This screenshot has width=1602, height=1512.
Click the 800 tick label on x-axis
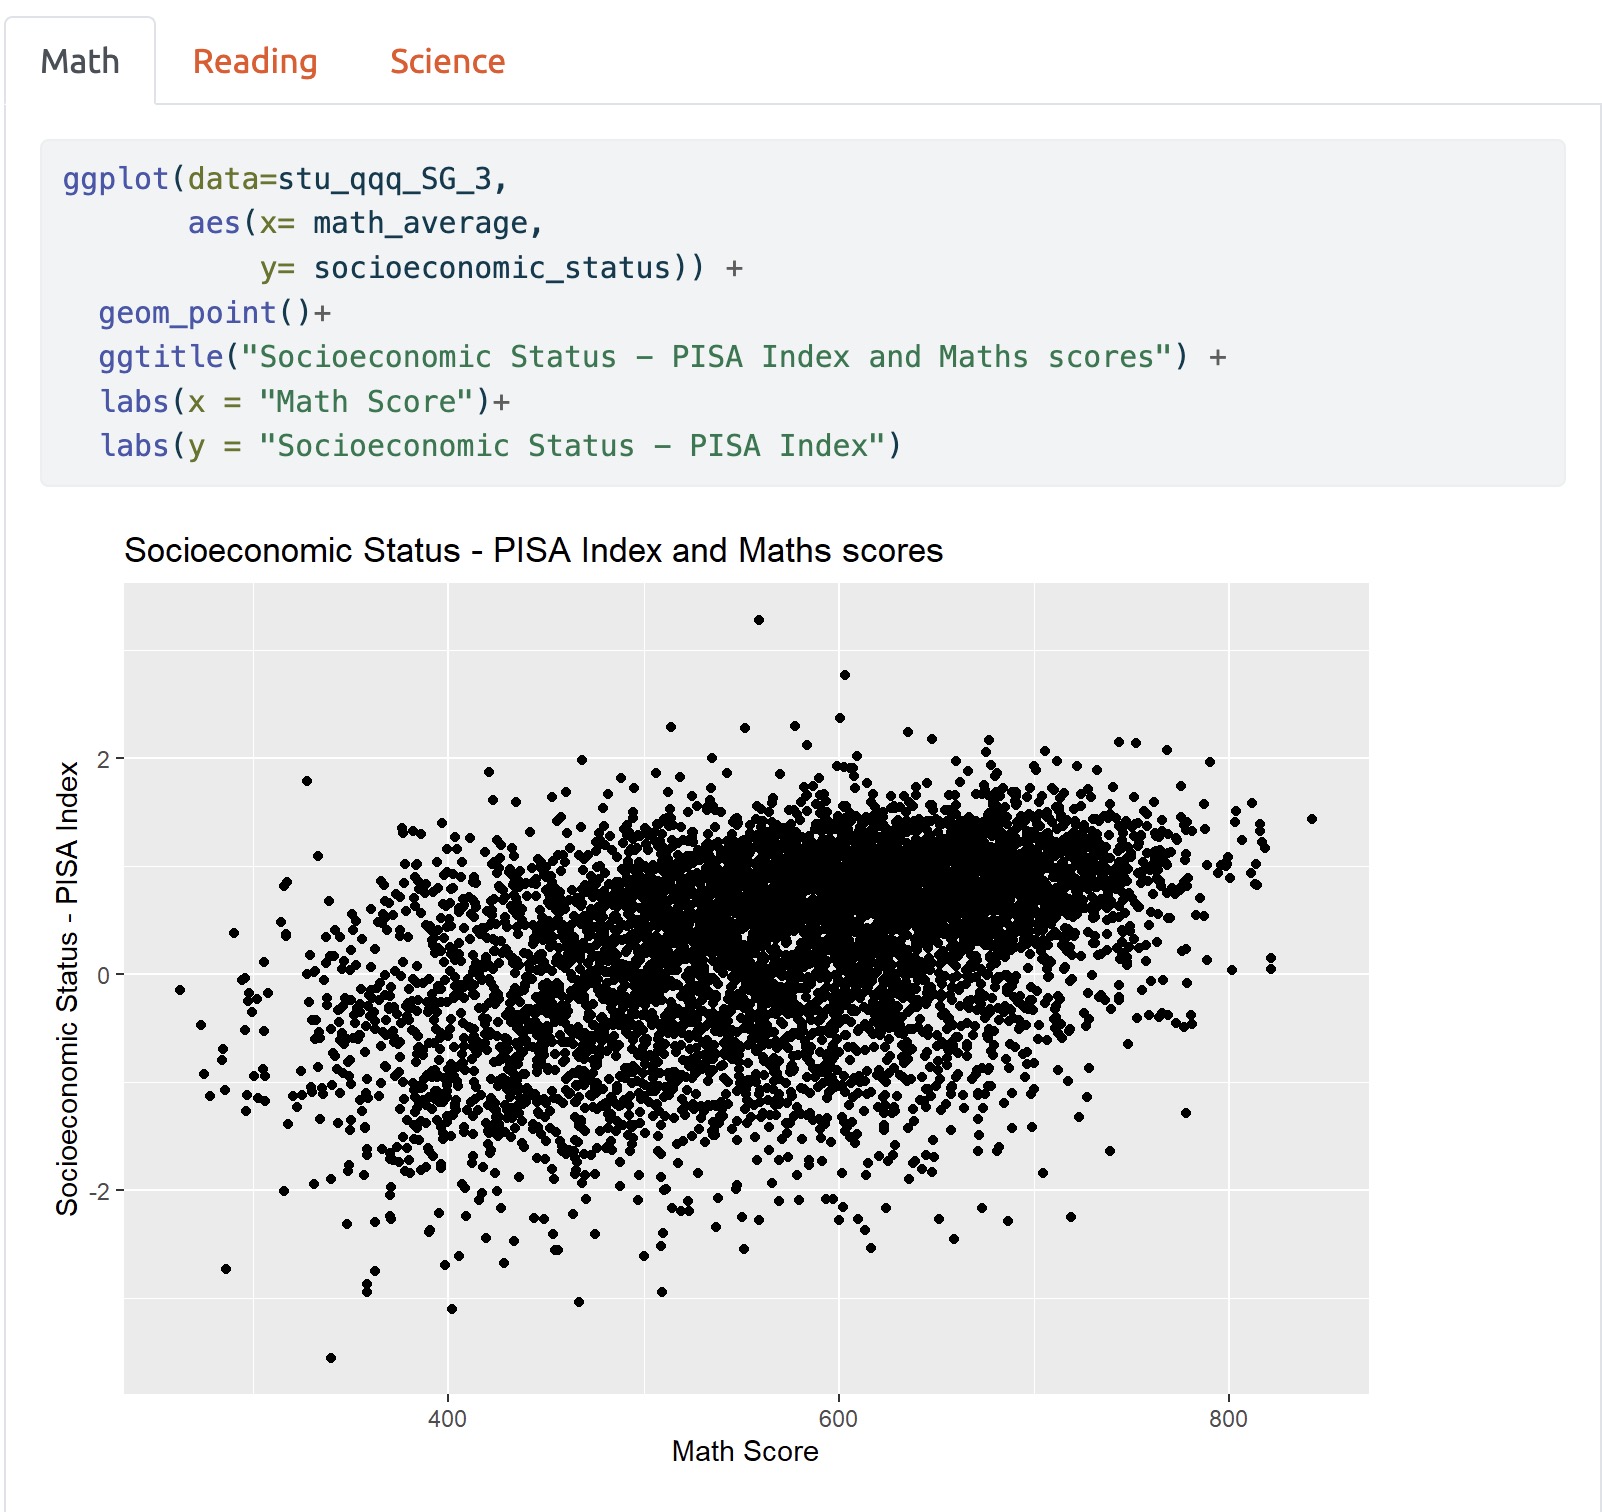coord(1228,1419)
